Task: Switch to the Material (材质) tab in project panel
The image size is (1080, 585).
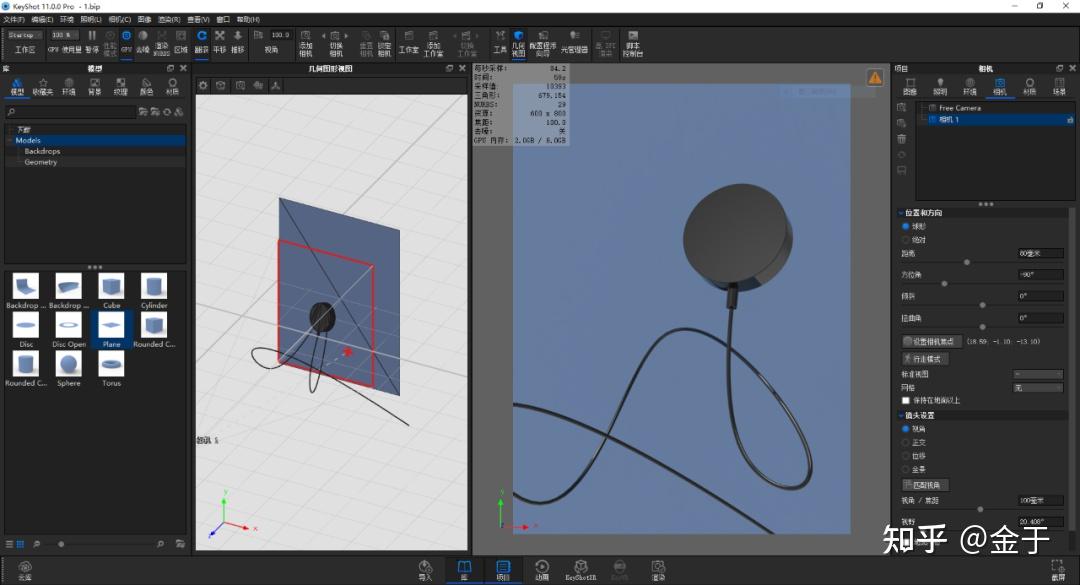Action: pos(1029,85)
